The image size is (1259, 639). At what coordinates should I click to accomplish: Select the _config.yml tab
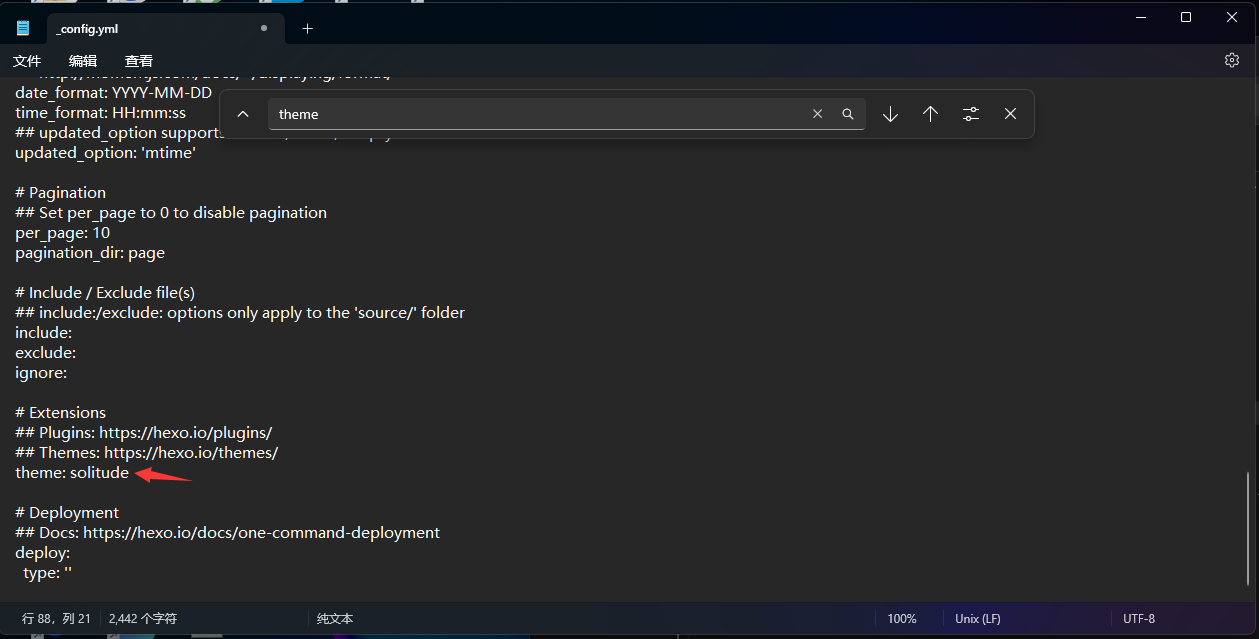tap(150, 29)
